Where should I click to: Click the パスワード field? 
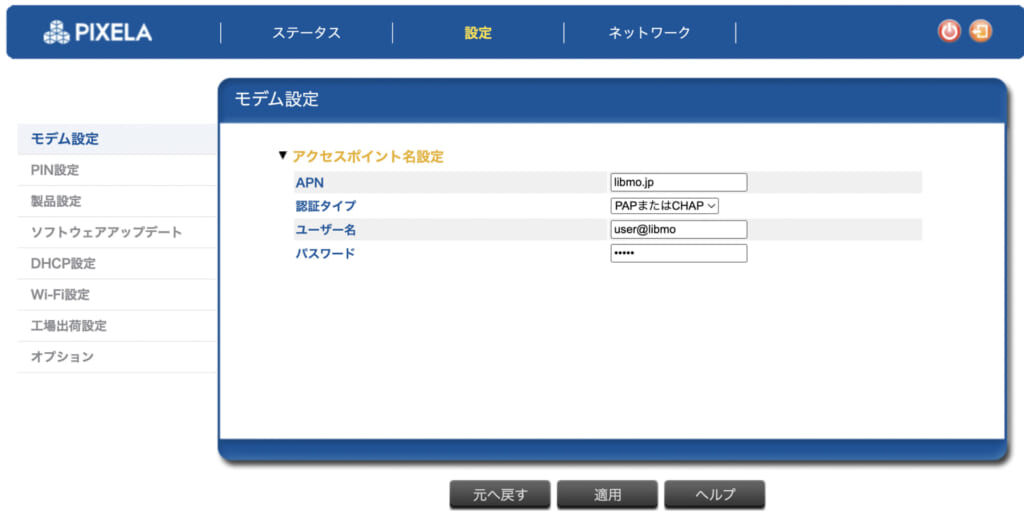tap(679, 253)
